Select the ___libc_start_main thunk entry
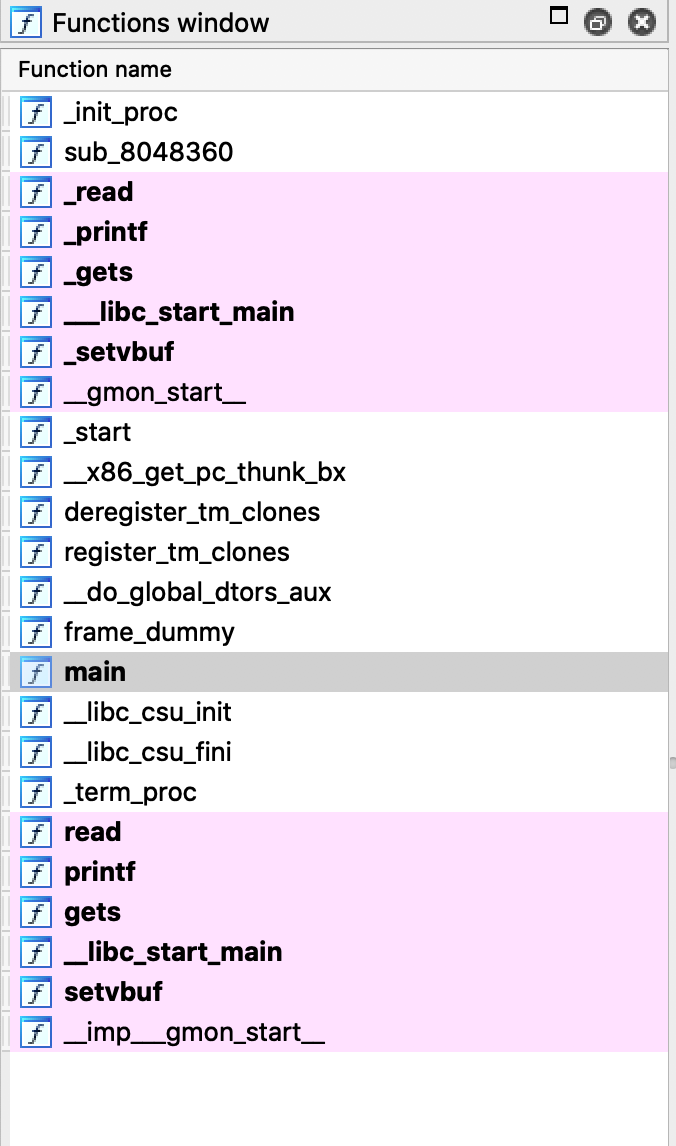Image resolution: width=676 pixels, height=1146 pixels. [339, 312]
